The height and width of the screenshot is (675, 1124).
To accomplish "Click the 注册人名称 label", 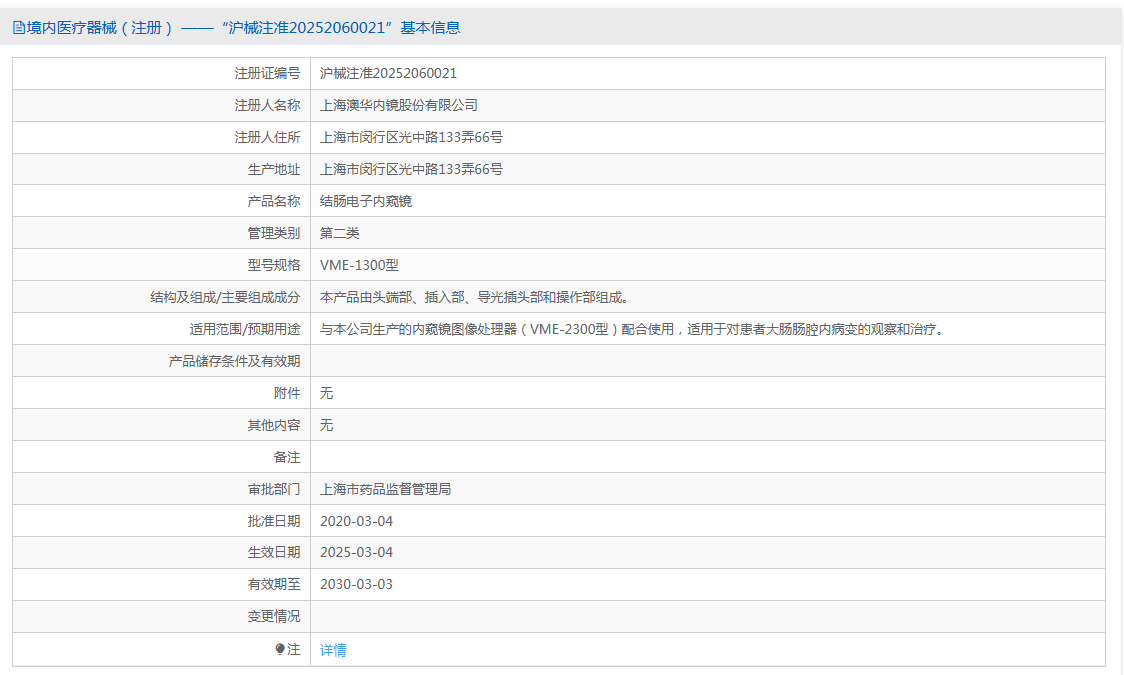I will click(x=267, y=105).
